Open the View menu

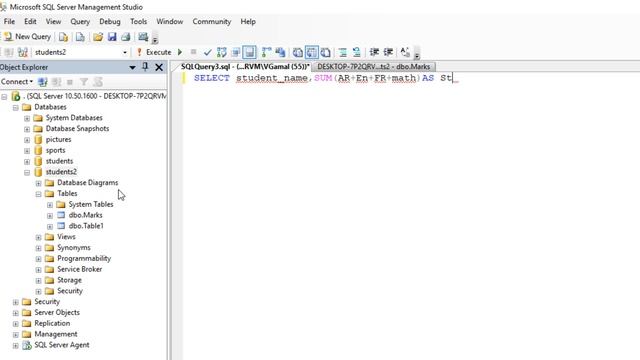(x=53, y=22)
